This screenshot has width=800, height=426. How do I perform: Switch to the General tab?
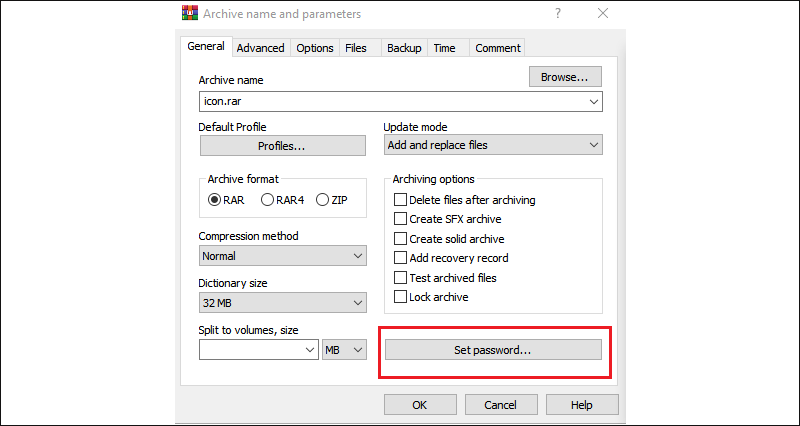coord(206,46)
